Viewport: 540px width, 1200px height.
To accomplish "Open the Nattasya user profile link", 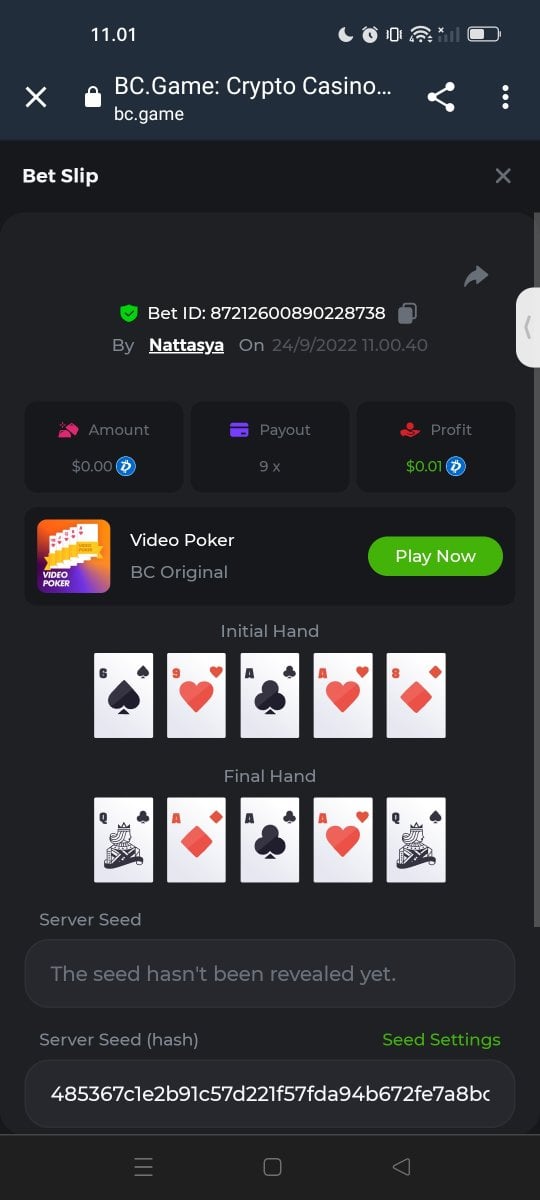I will pos(186,345).
